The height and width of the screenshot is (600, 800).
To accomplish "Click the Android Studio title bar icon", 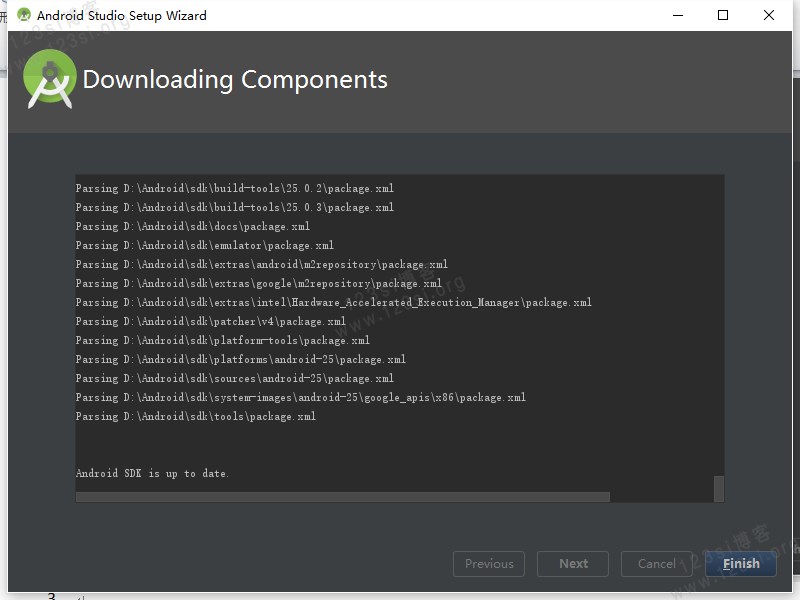I will (x=23, y=15).
